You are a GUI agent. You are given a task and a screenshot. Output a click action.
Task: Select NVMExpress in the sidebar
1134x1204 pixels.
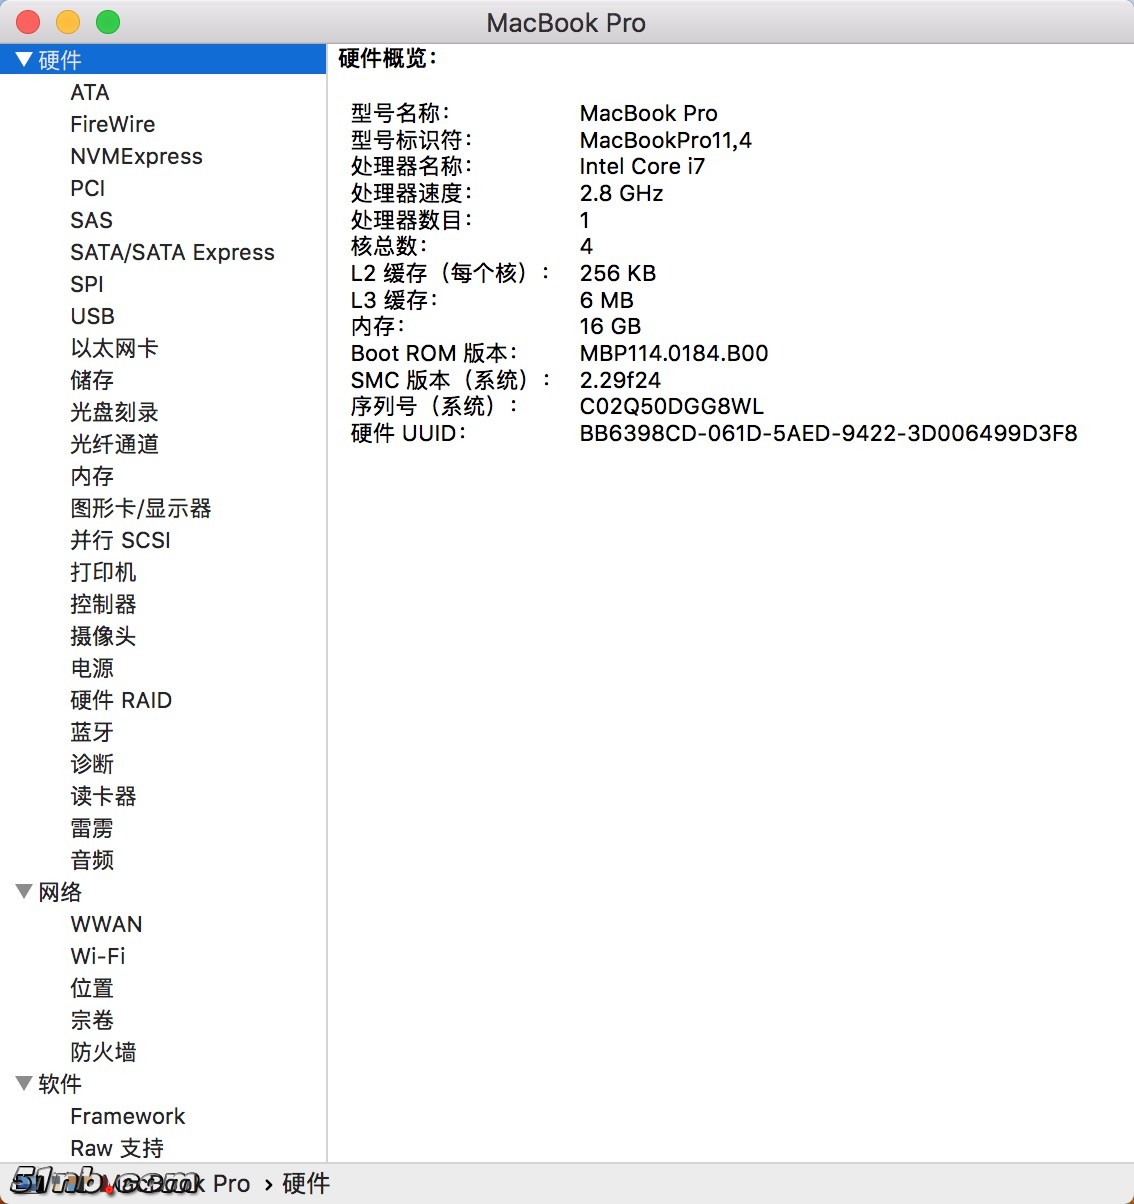coord(137,156)
